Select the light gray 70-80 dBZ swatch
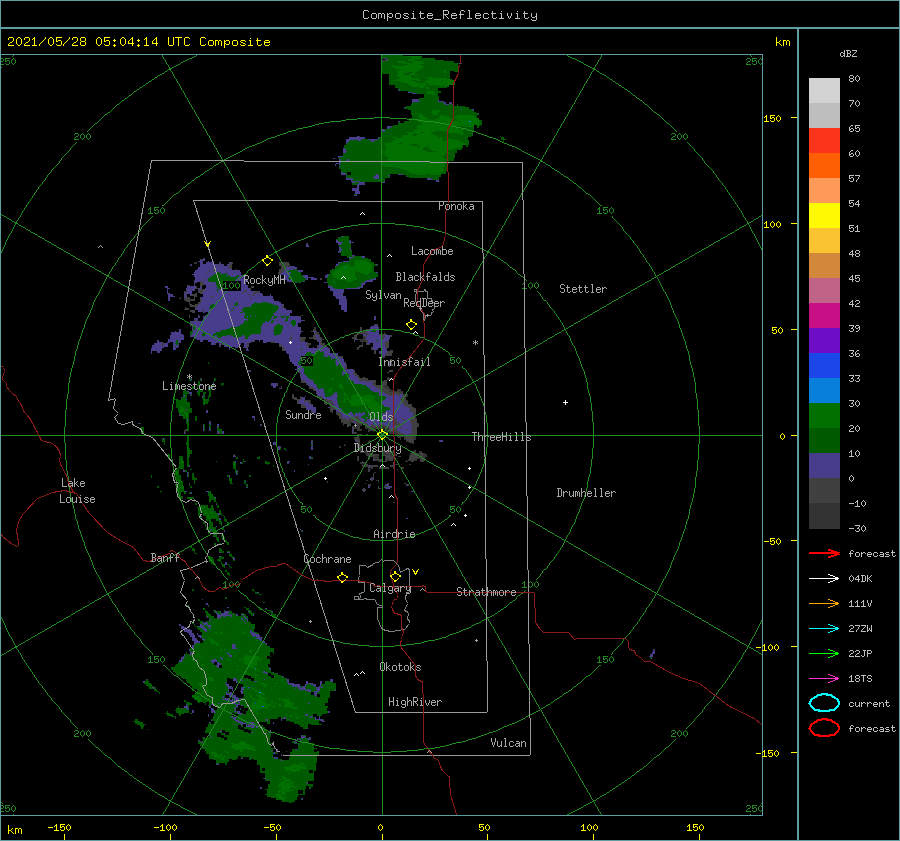 click(824, 91)
